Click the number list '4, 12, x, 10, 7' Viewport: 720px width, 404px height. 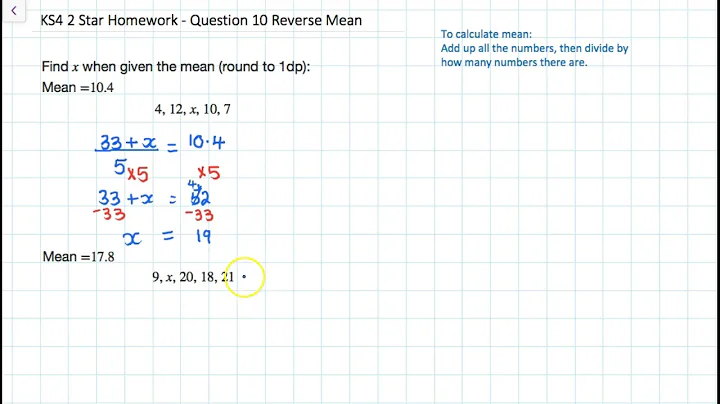coord(192,109)
